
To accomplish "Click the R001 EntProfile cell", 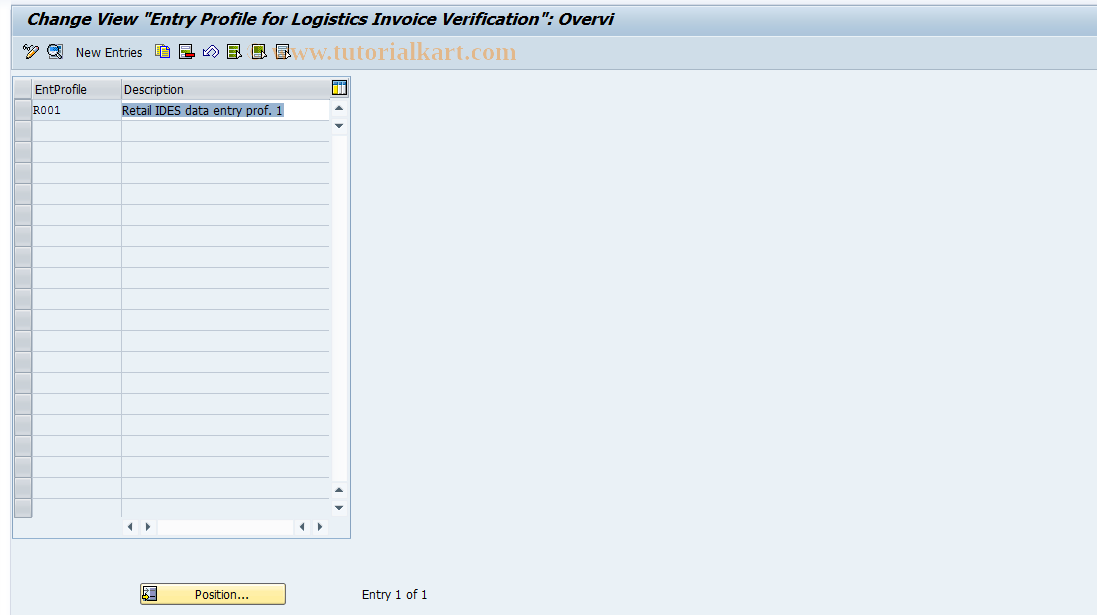I will coord(76,111).
